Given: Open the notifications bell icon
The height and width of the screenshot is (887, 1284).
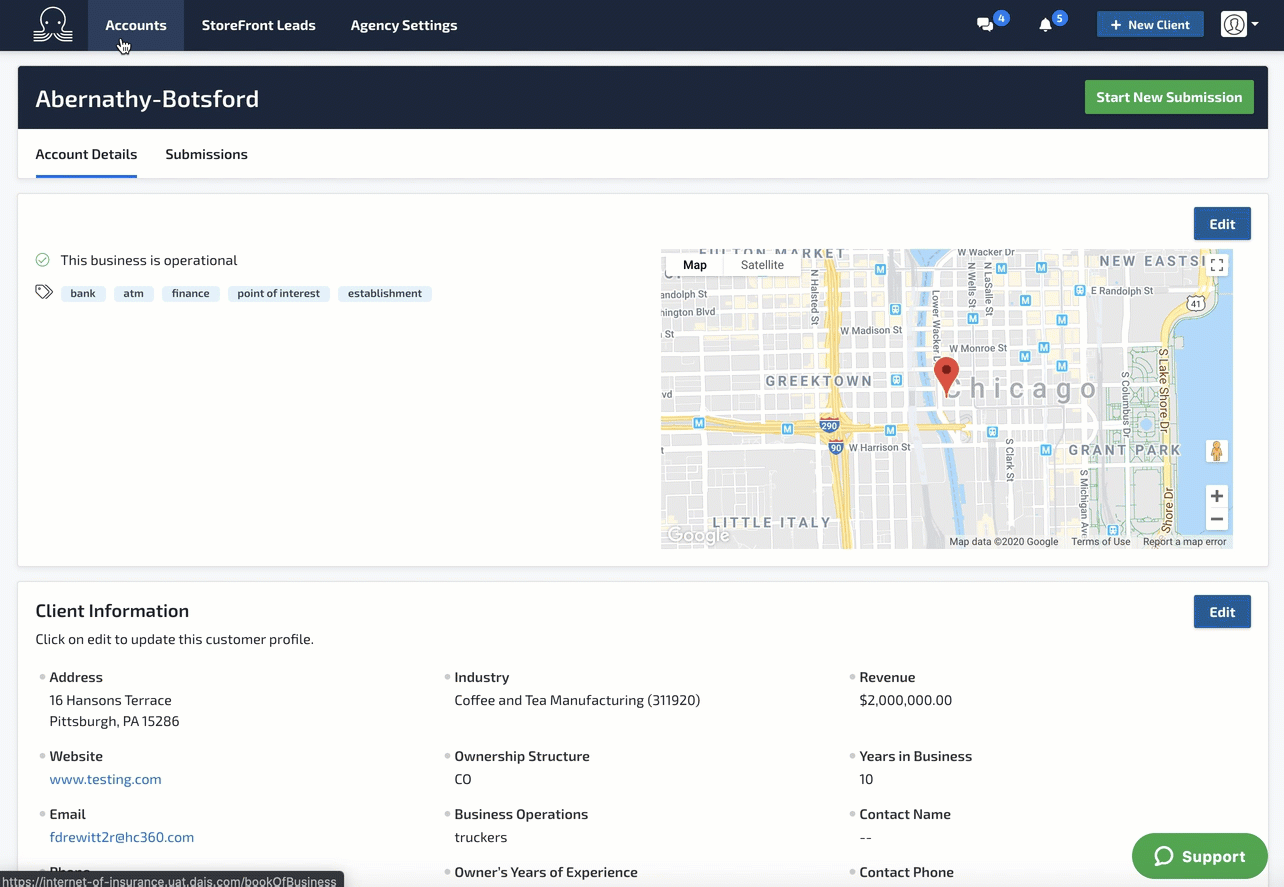Looking at the screenshot, I should (1045, 25).
